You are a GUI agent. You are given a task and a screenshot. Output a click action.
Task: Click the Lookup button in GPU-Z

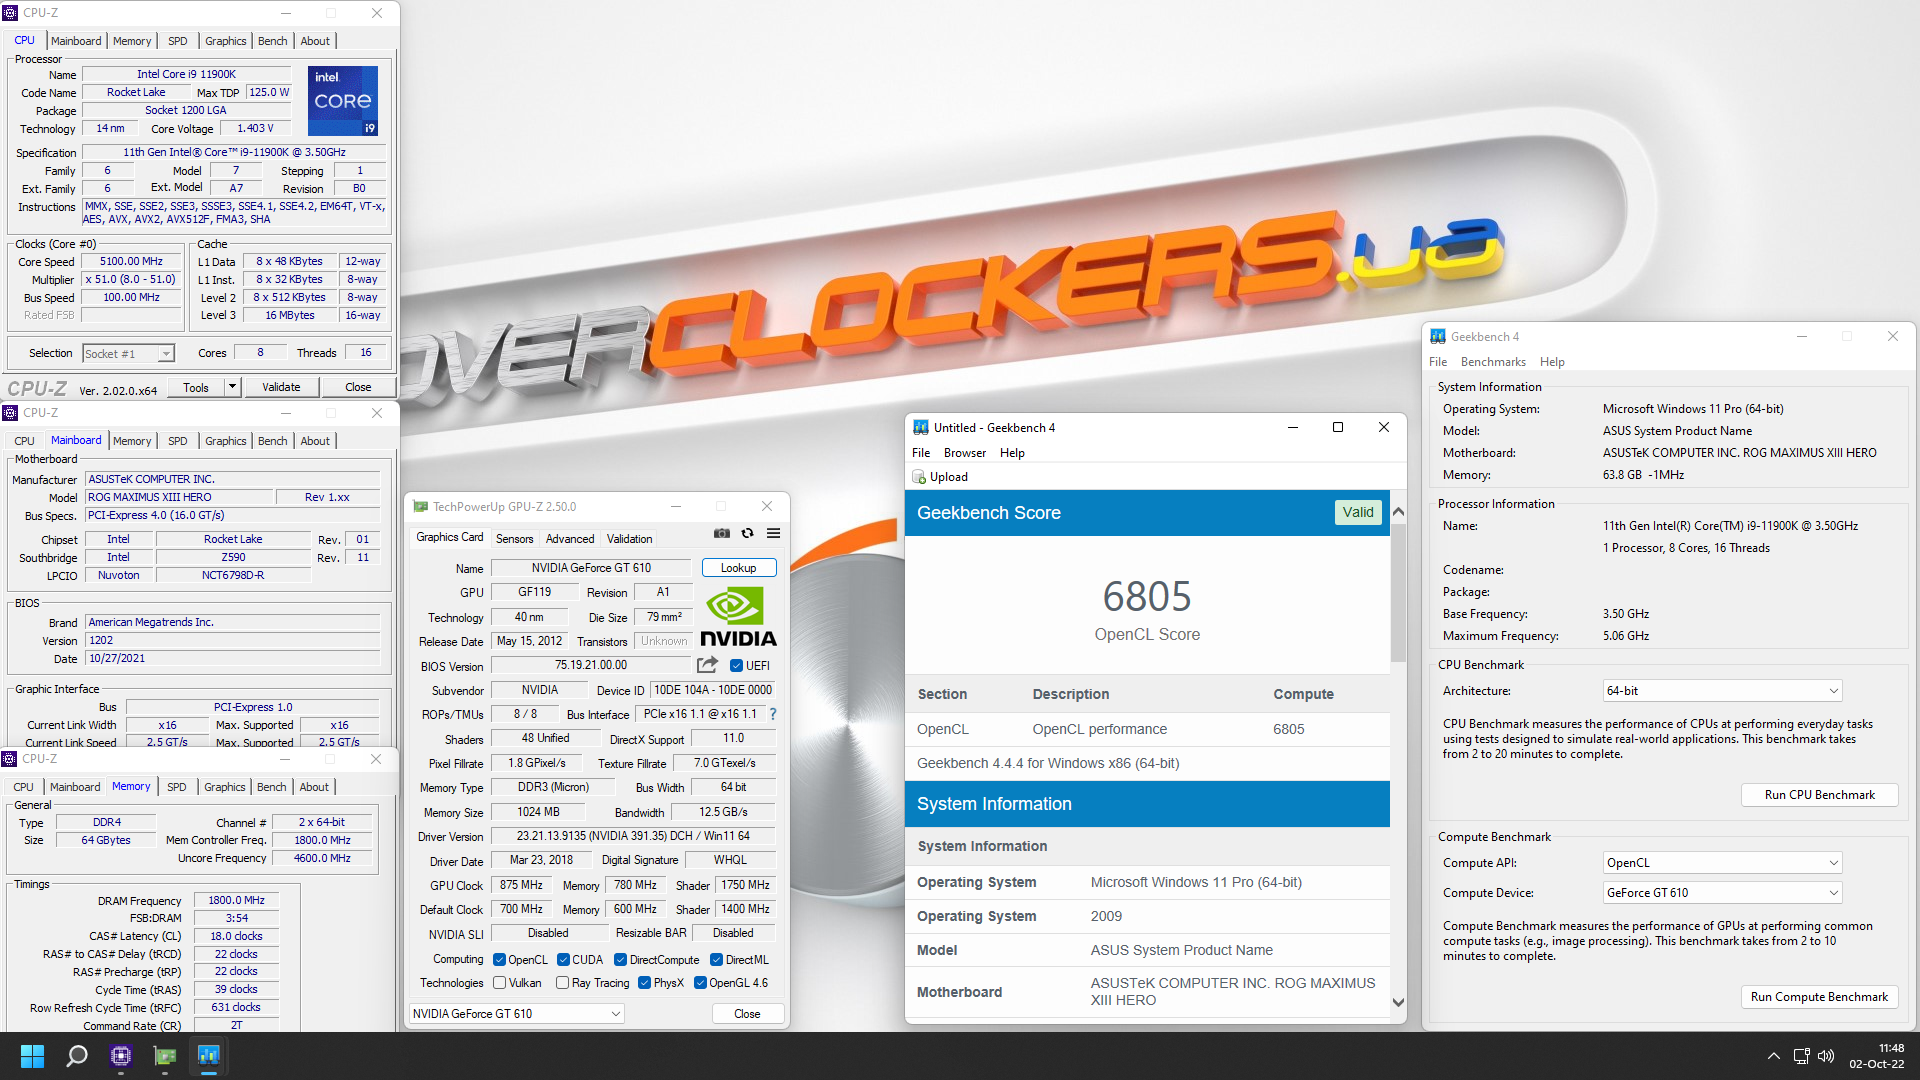point(739,568)
